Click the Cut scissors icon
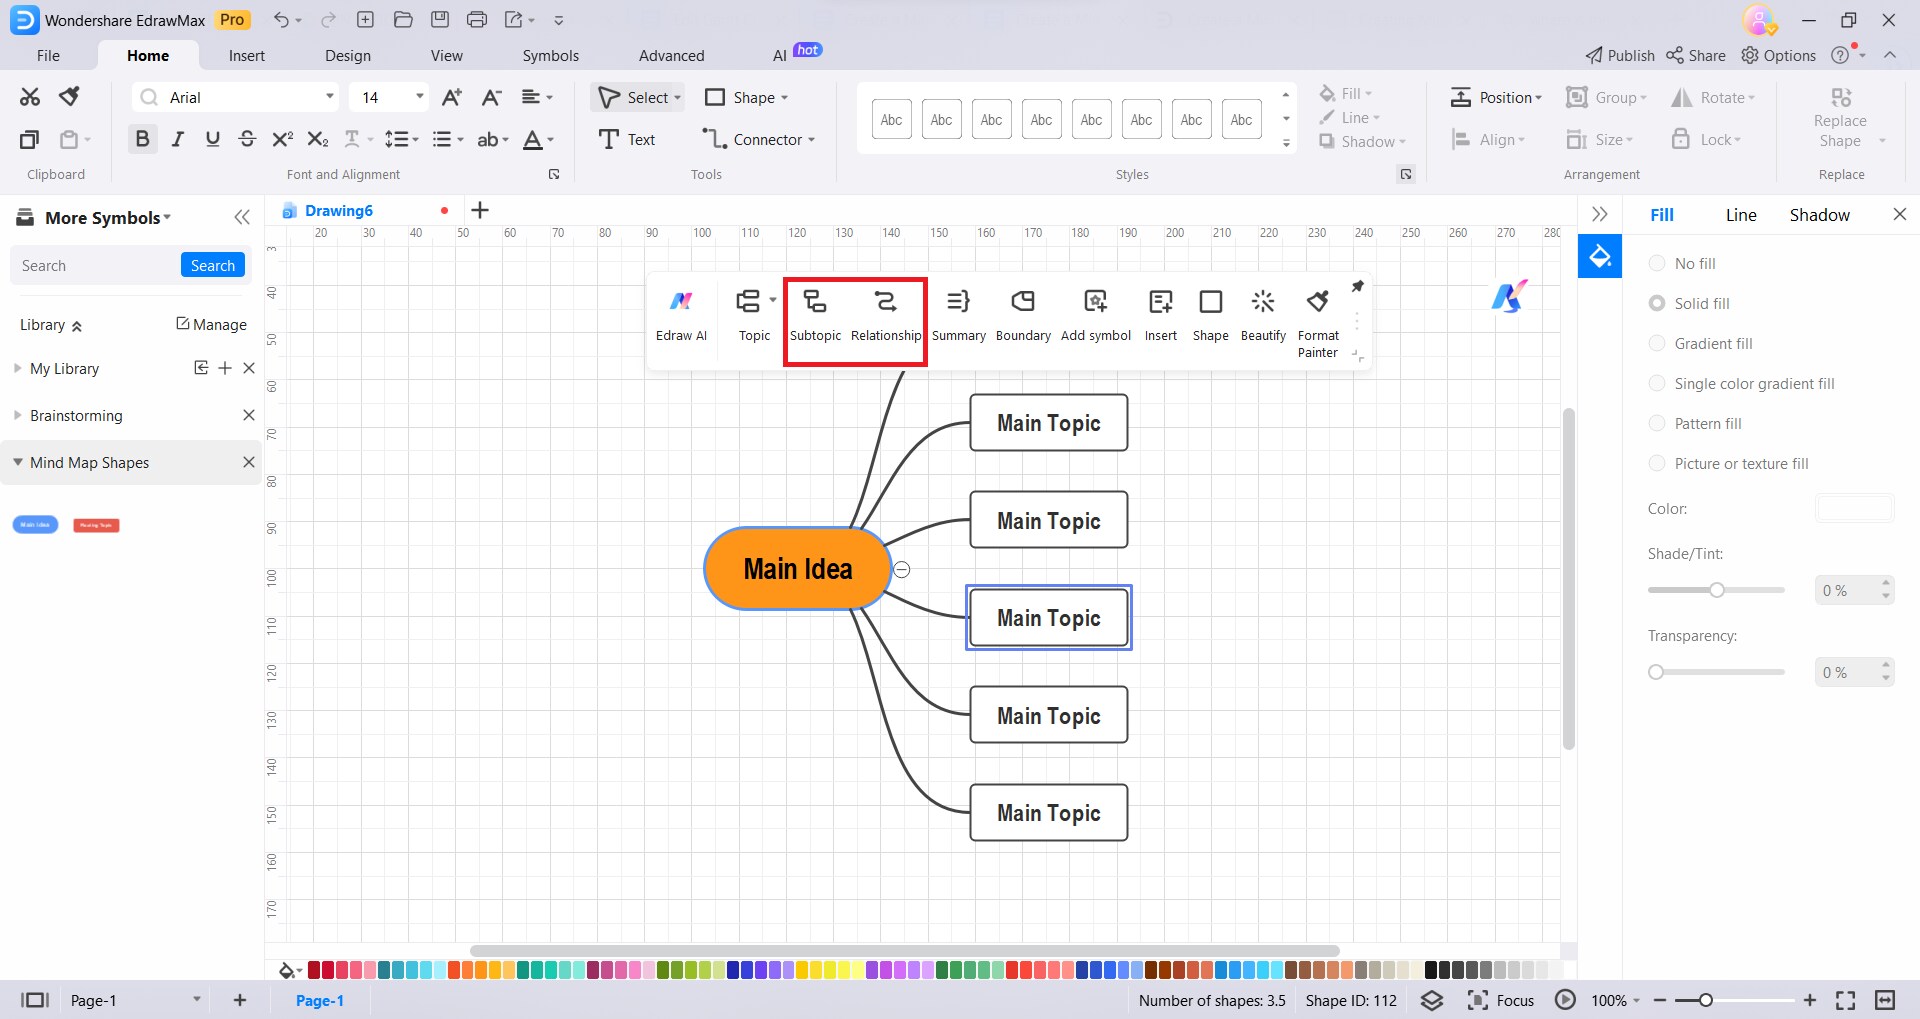 click(x=30, y=97)
